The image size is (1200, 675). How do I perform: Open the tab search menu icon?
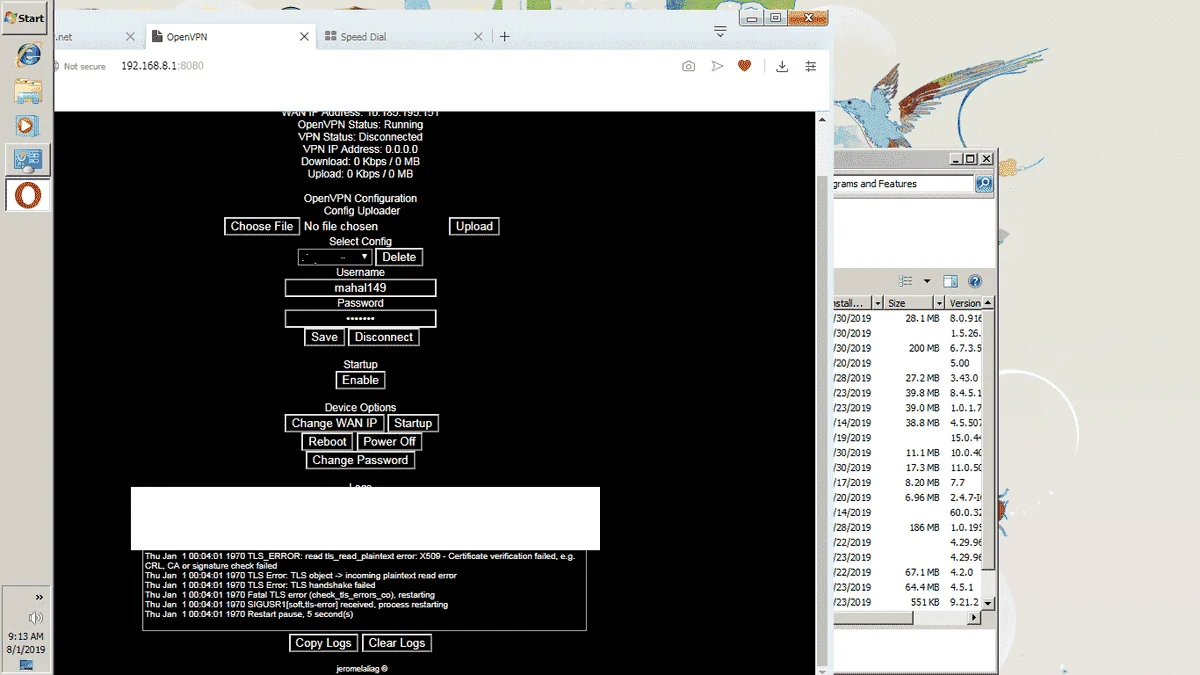(720, 32)
